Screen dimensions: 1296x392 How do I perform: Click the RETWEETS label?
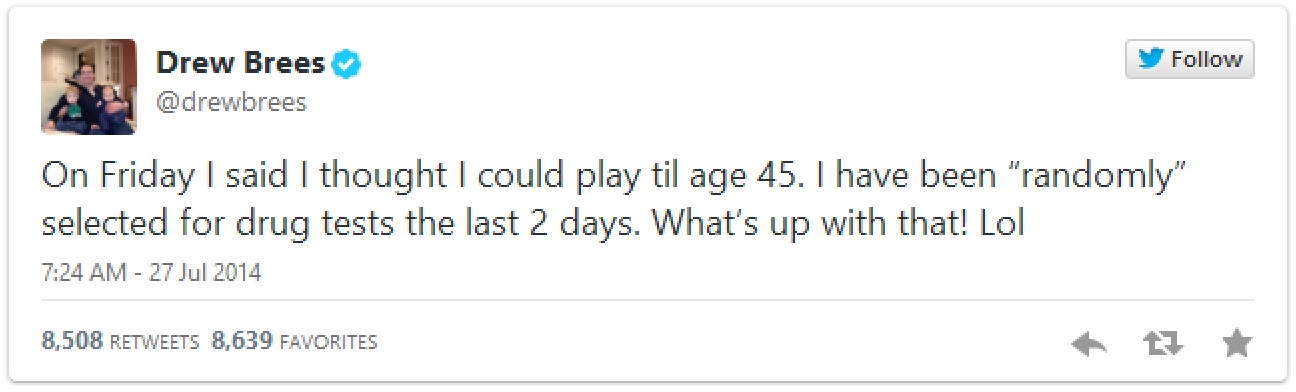154,343
